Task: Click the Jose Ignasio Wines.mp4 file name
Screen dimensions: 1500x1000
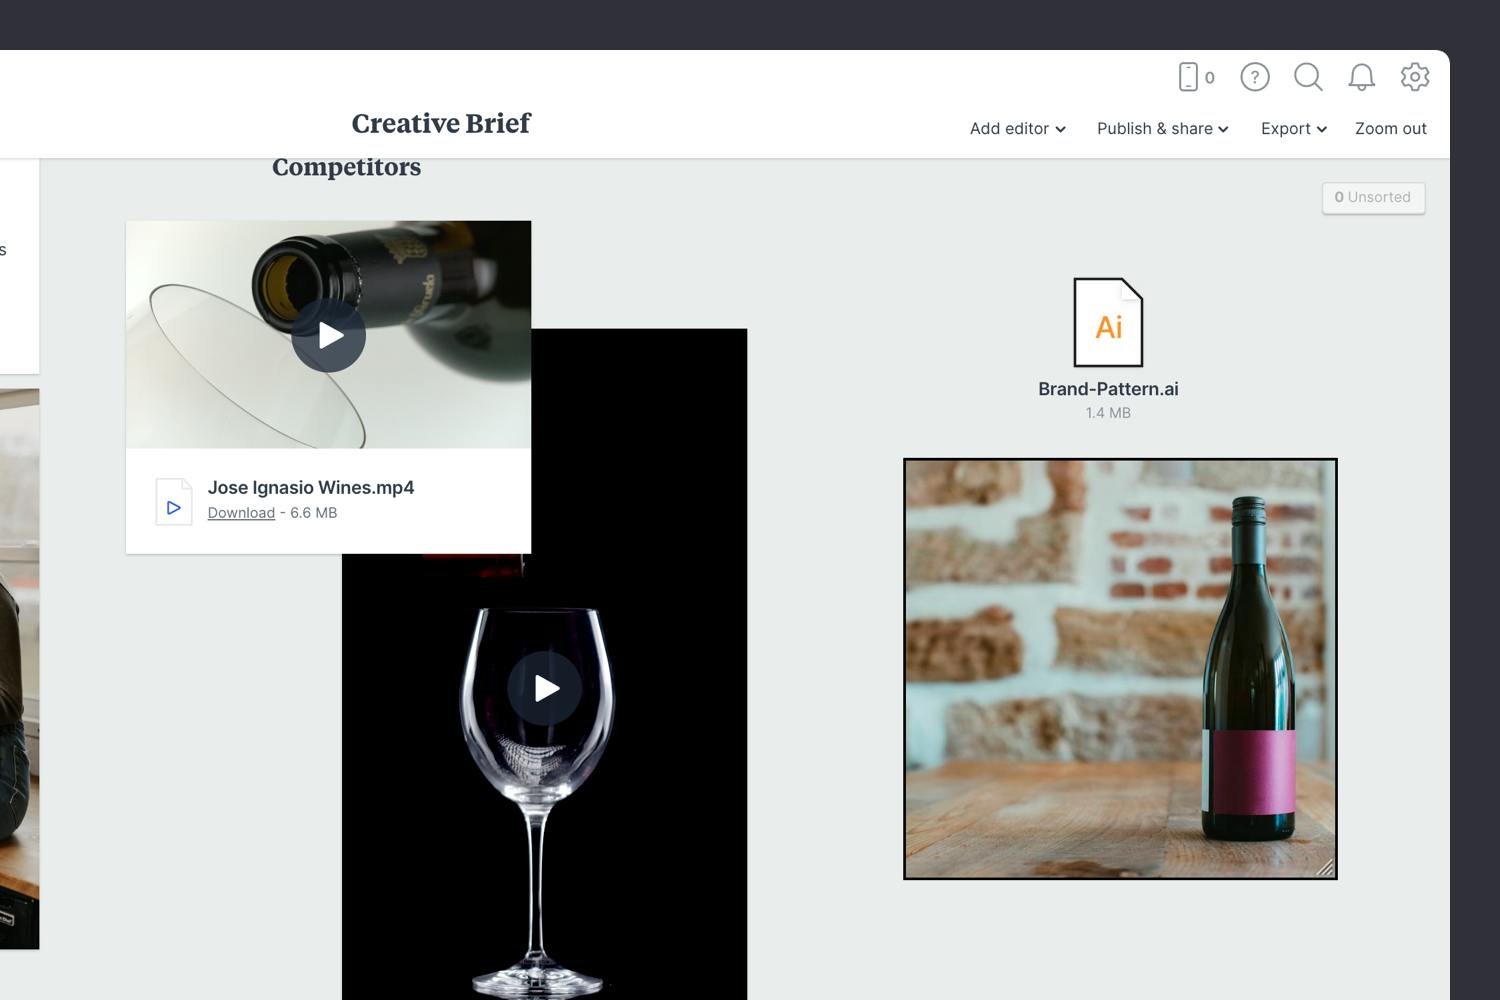Action: (310, 488)
